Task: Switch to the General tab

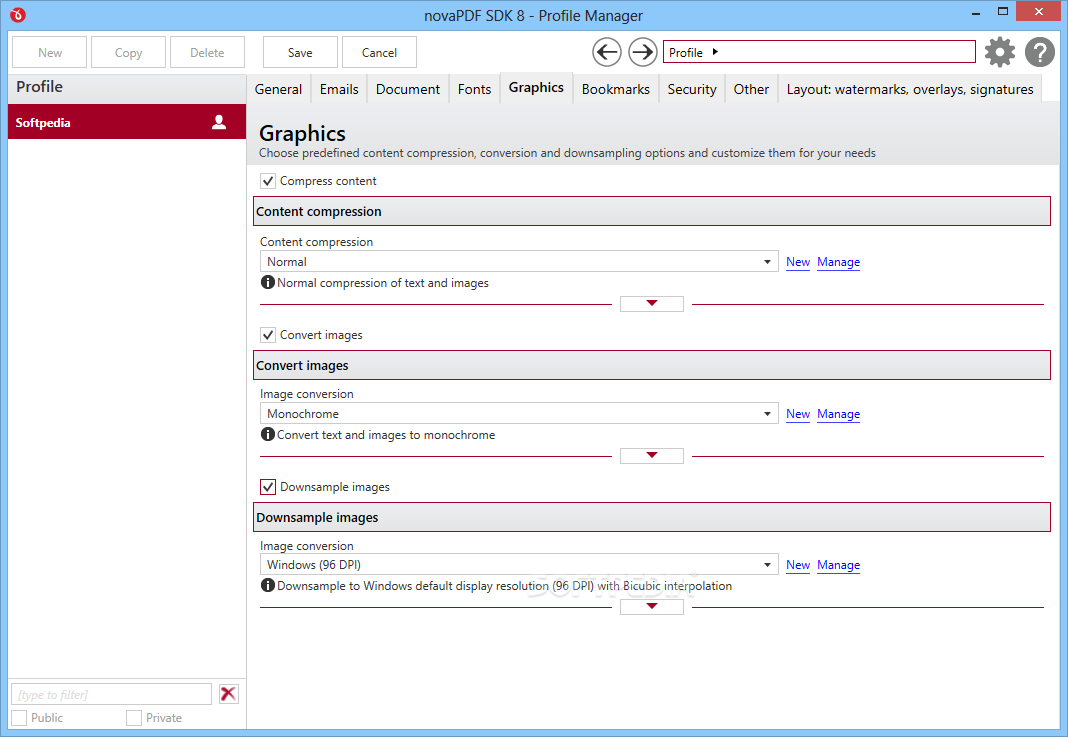Action: [278, 89]
